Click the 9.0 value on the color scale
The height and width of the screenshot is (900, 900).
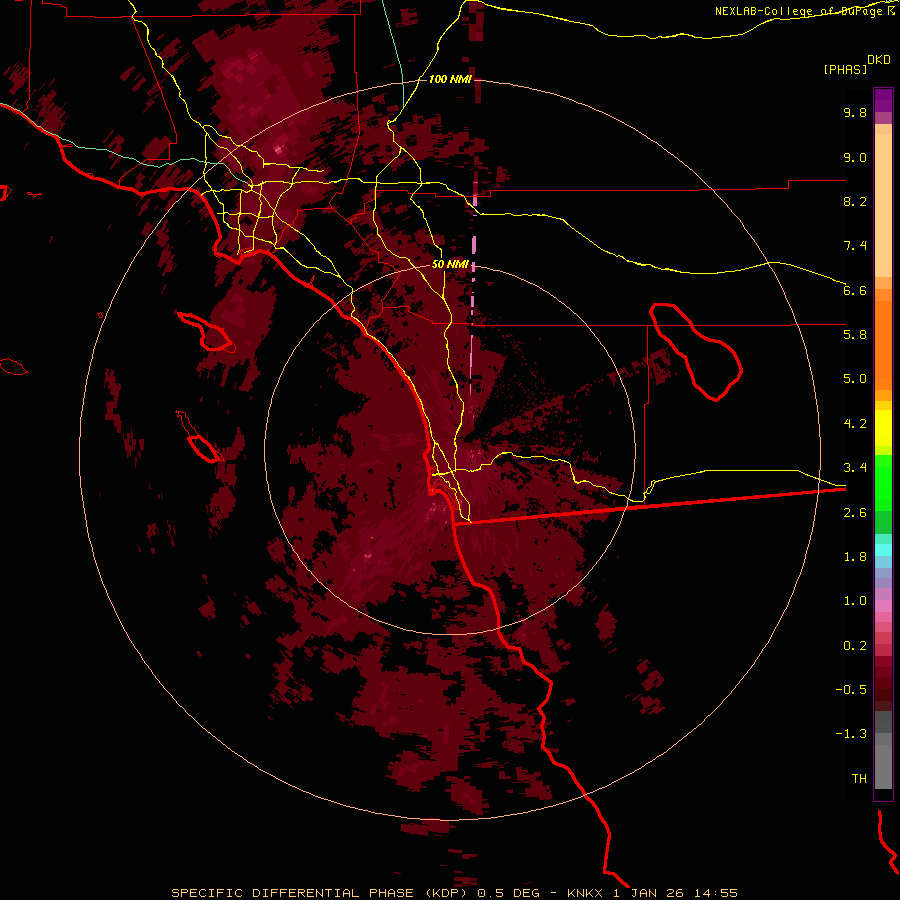click(855, 157)
